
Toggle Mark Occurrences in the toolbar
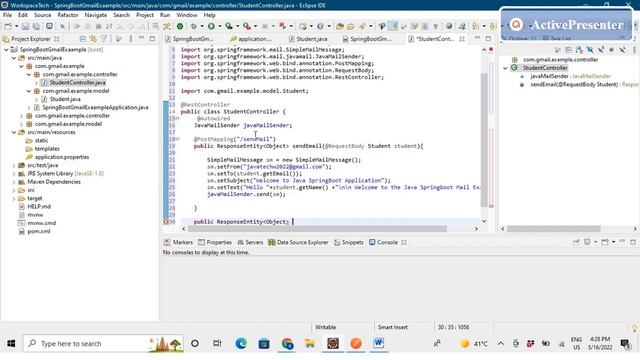(x=393, y=26)
